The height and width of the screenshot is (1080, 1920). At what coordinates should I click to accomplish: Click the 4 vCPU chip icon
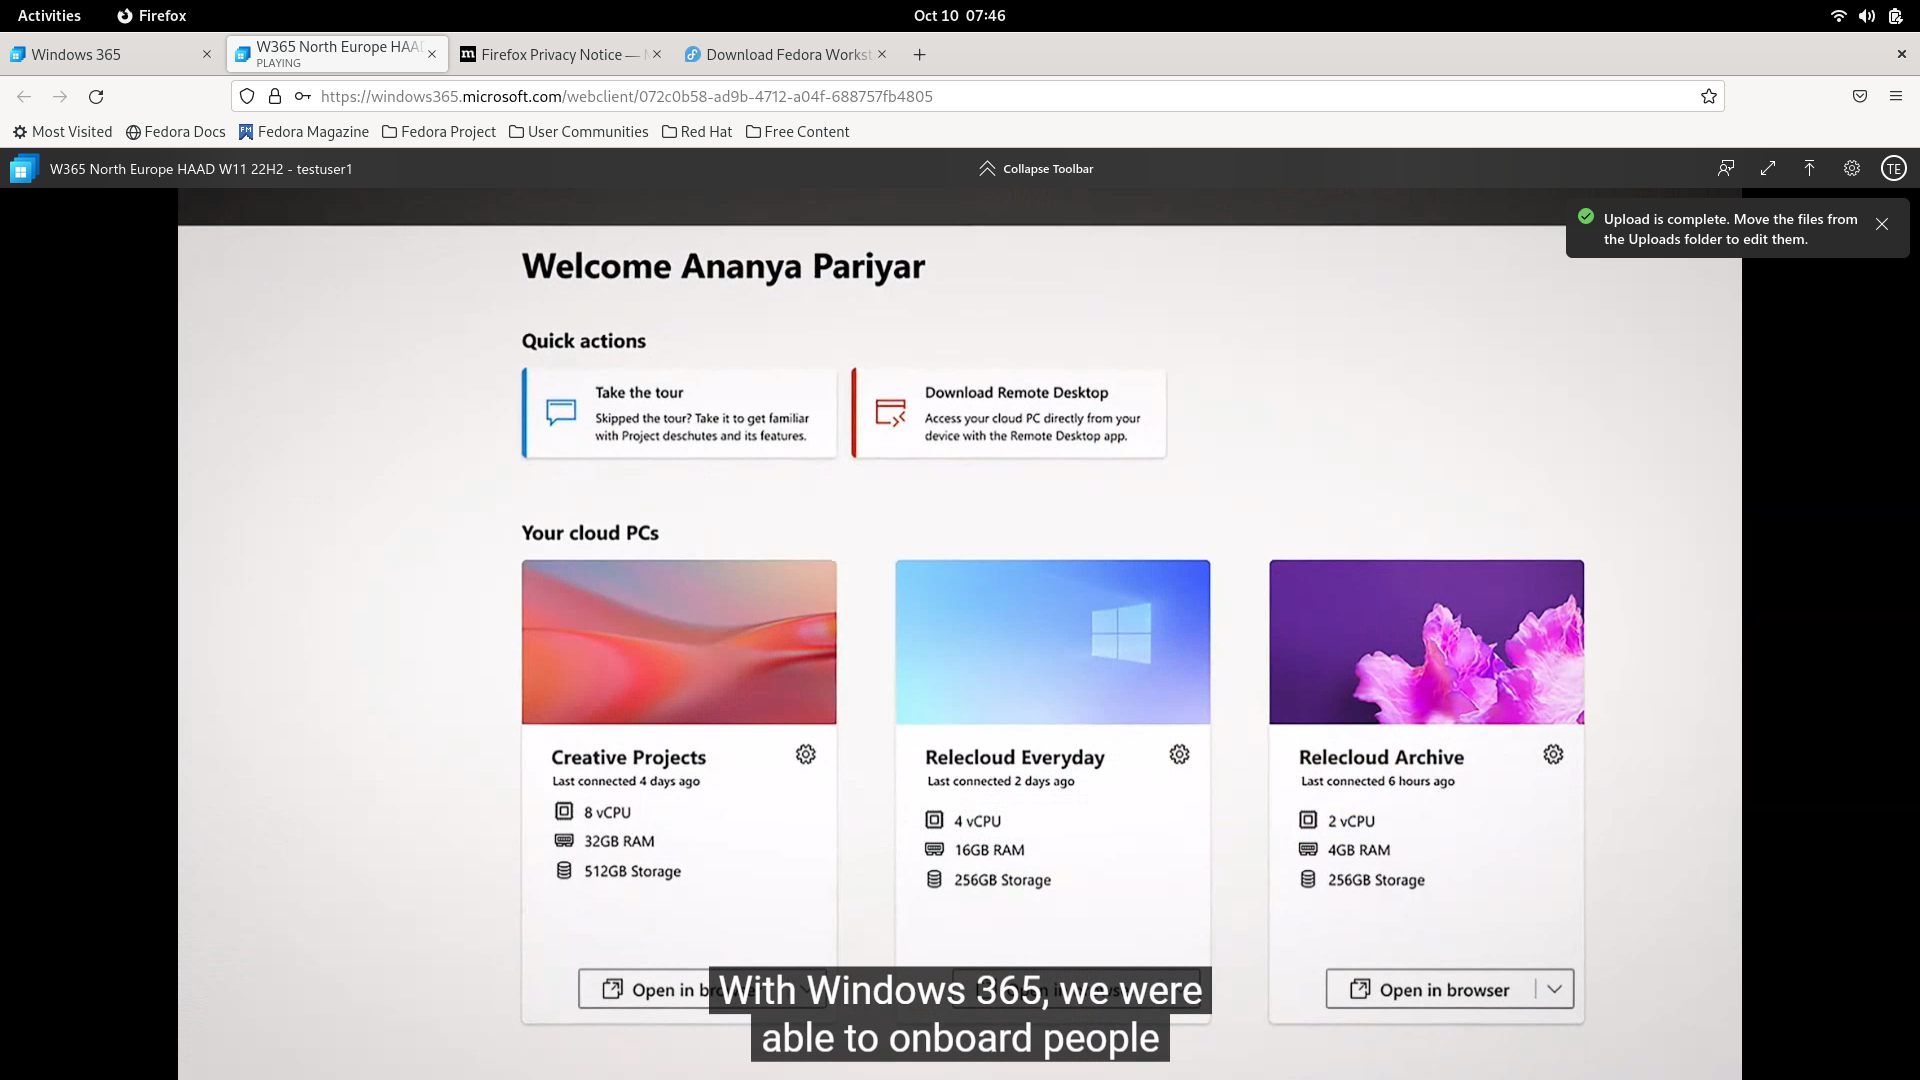coord(934,820)
